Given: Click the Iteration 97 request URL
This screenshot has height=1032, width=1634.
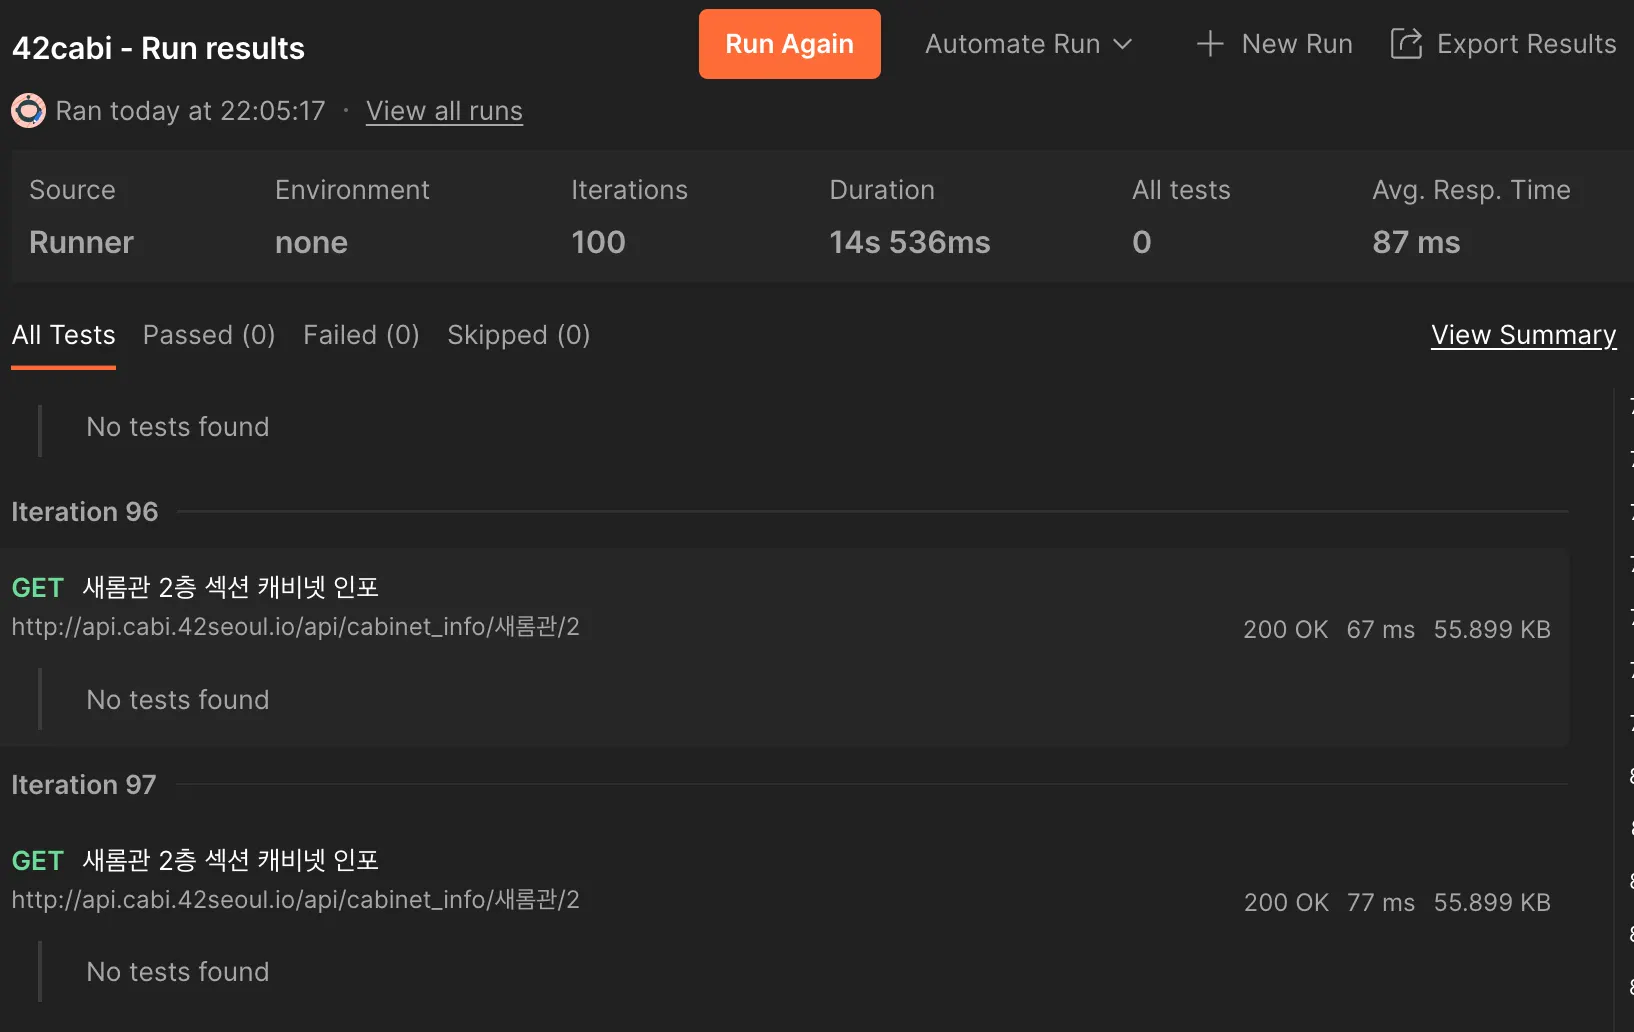Looking at the screenshot, I should [295, 900].
